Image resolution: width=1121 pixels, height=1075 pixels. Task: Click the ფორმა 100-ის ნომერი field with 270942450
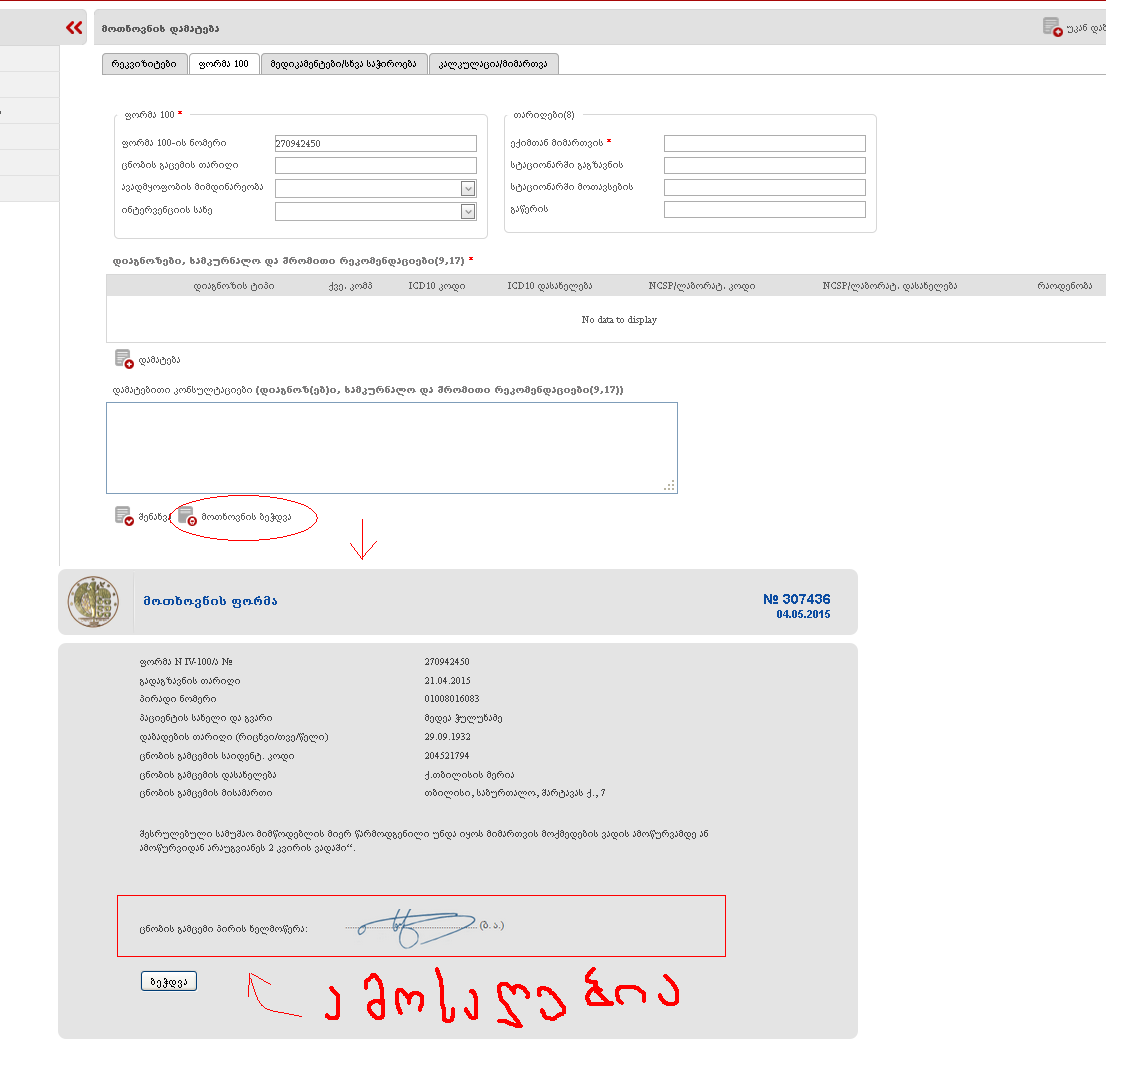375,144
